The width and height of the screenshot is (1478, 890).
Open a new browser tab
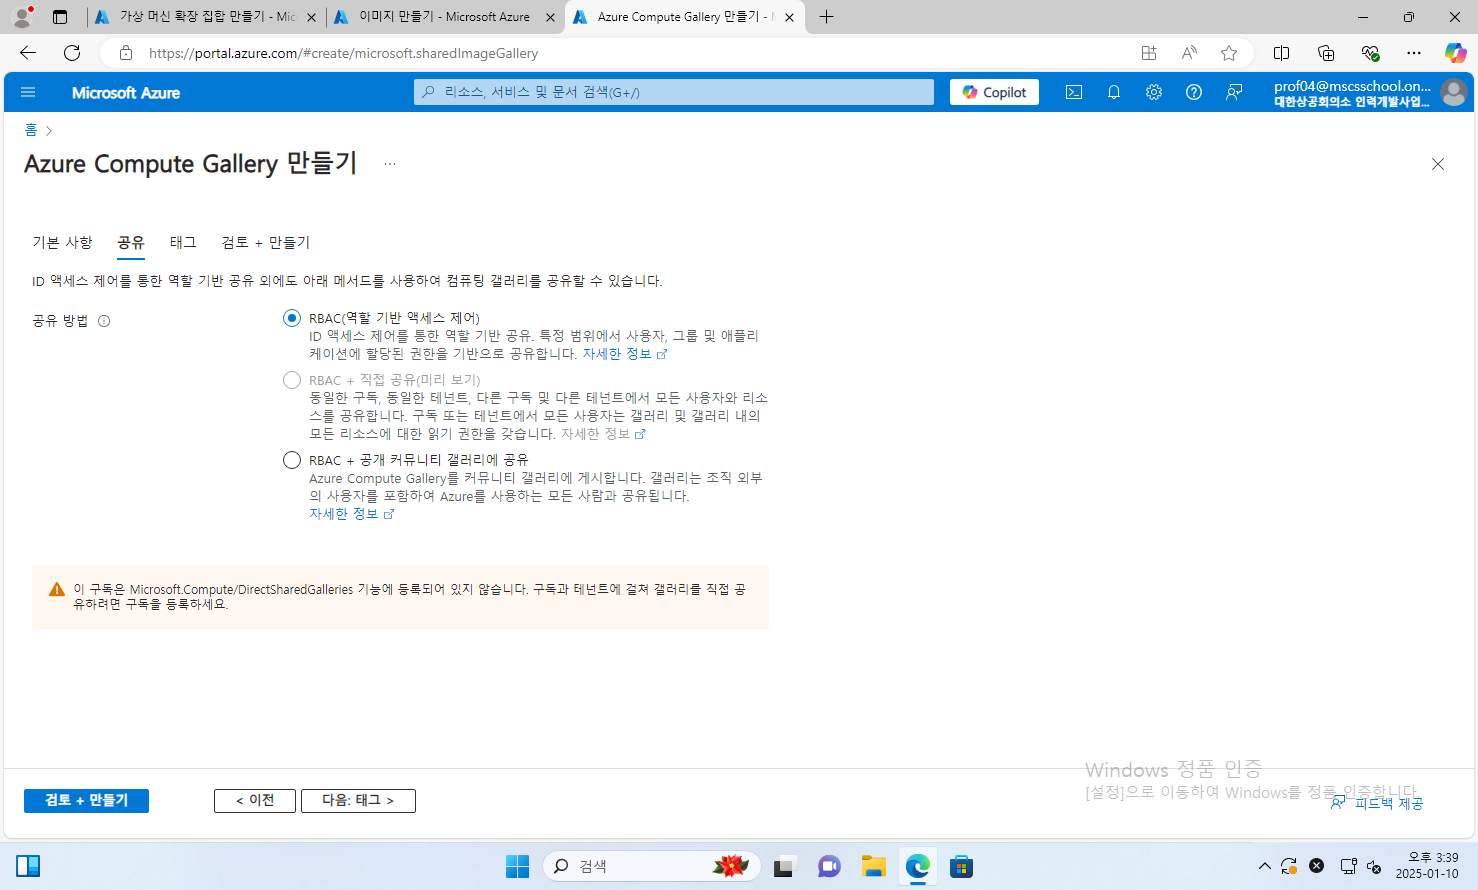point(826,17)
